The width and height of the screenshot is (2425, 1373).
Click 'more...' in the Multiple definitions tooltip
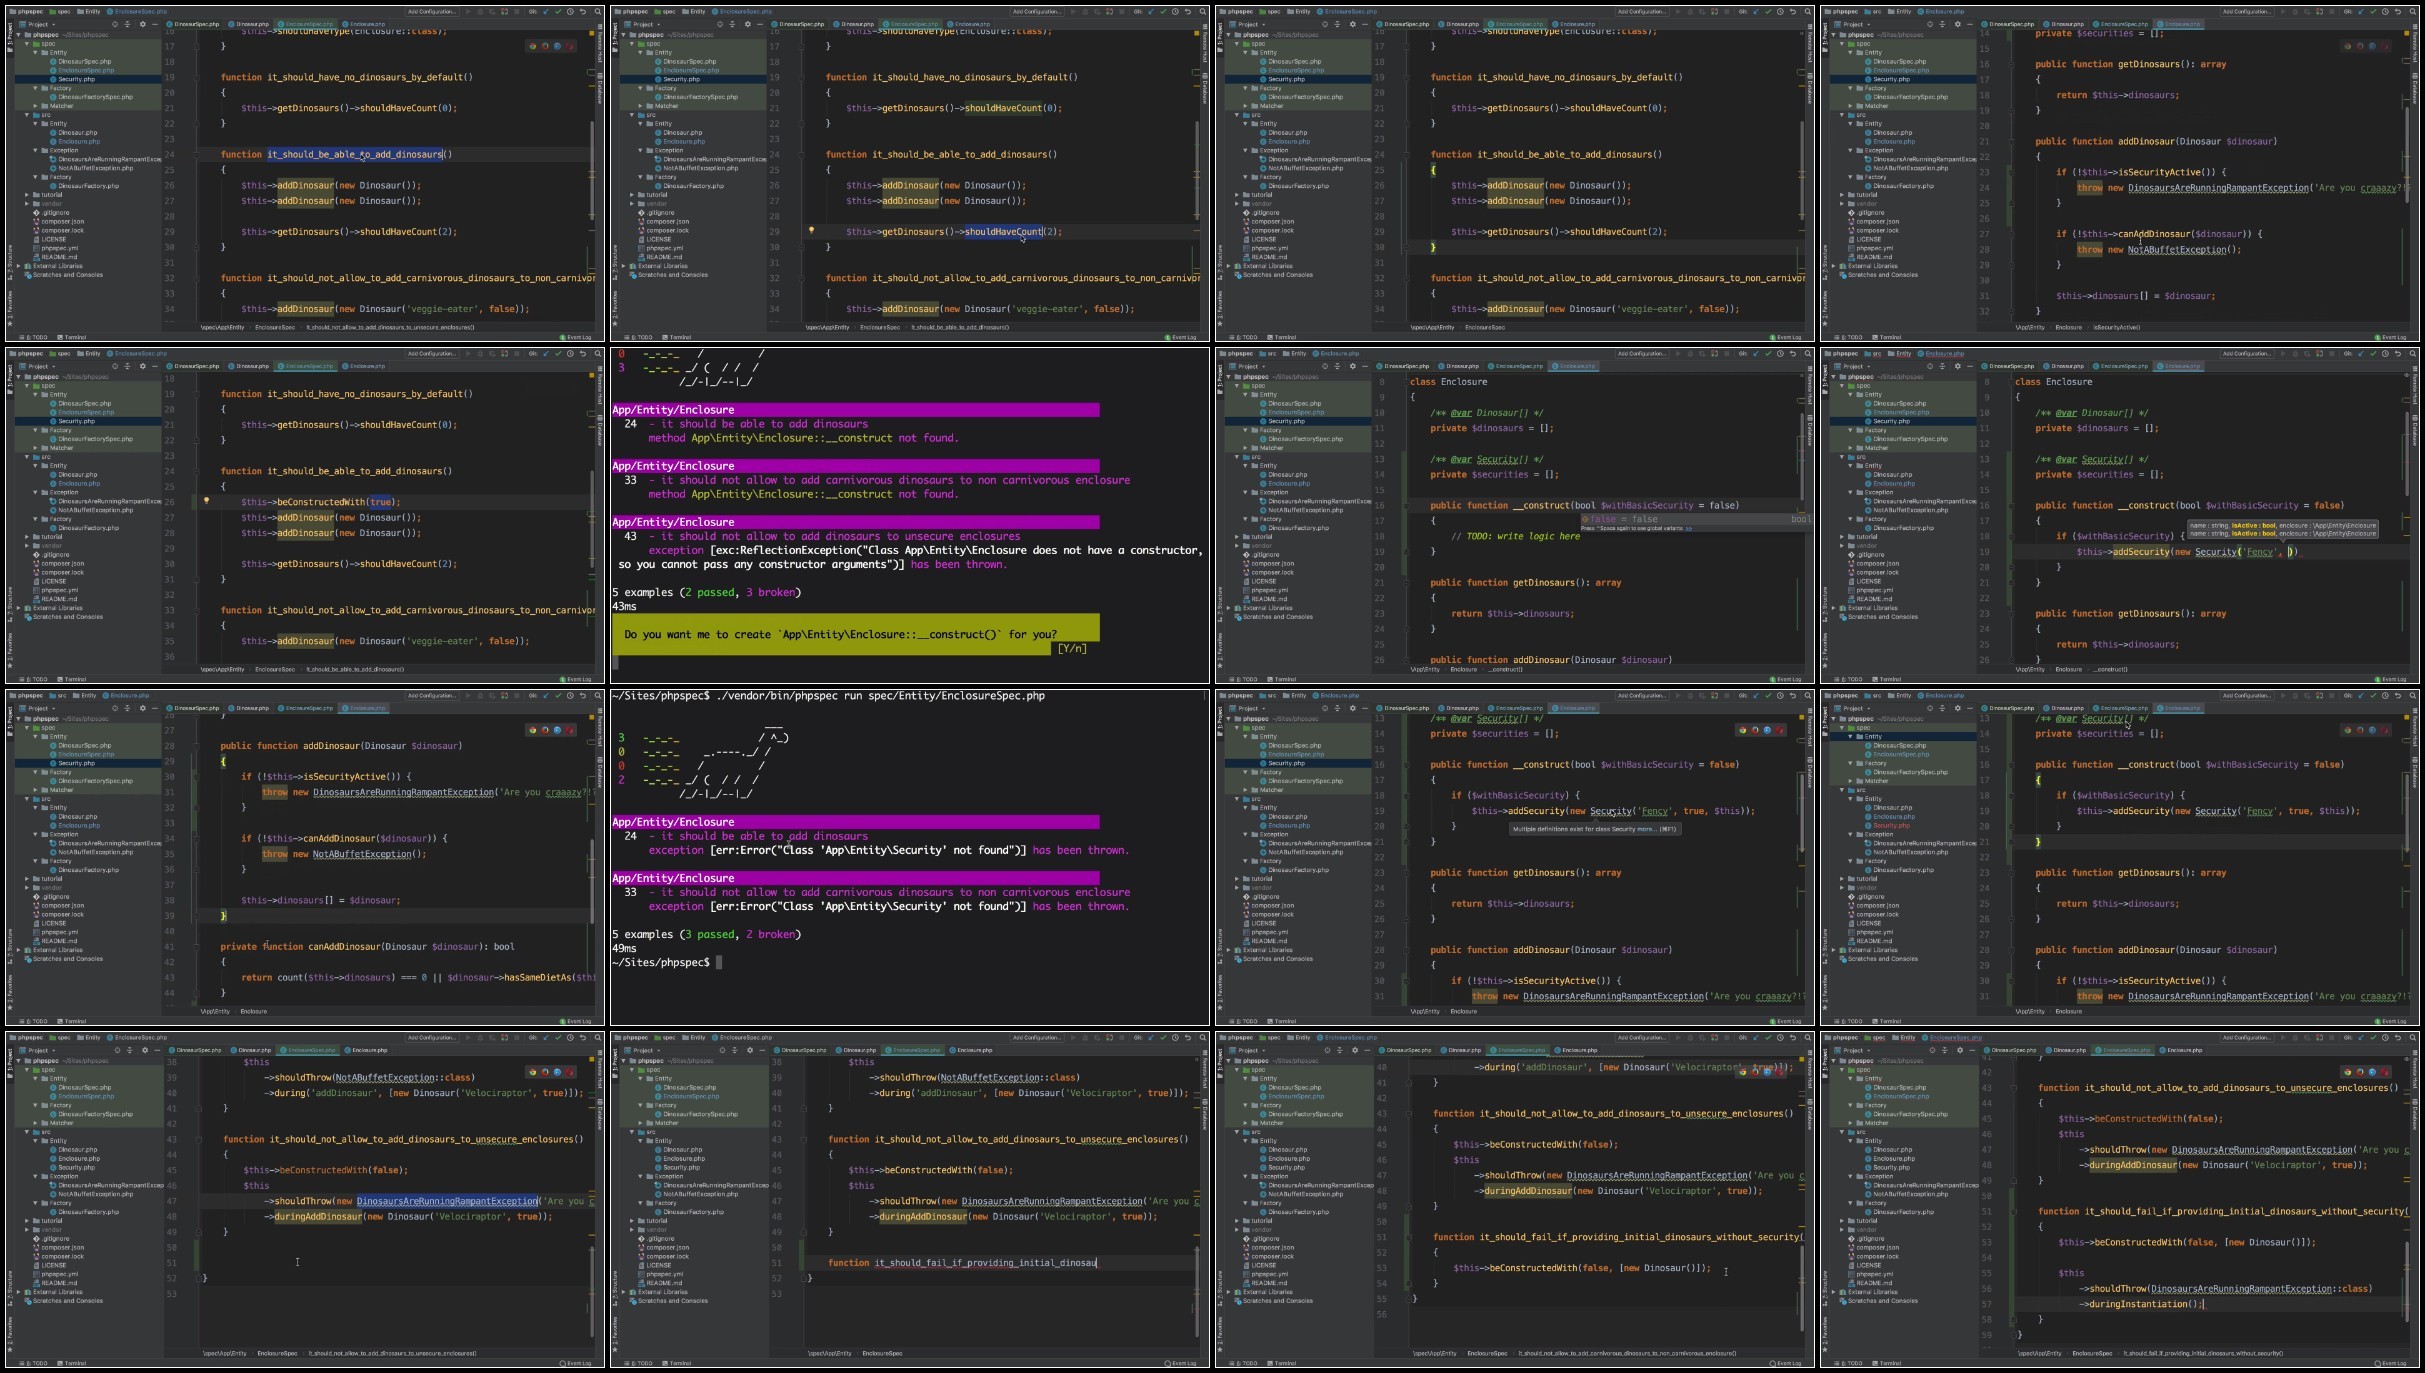[x=1646, y=829]
